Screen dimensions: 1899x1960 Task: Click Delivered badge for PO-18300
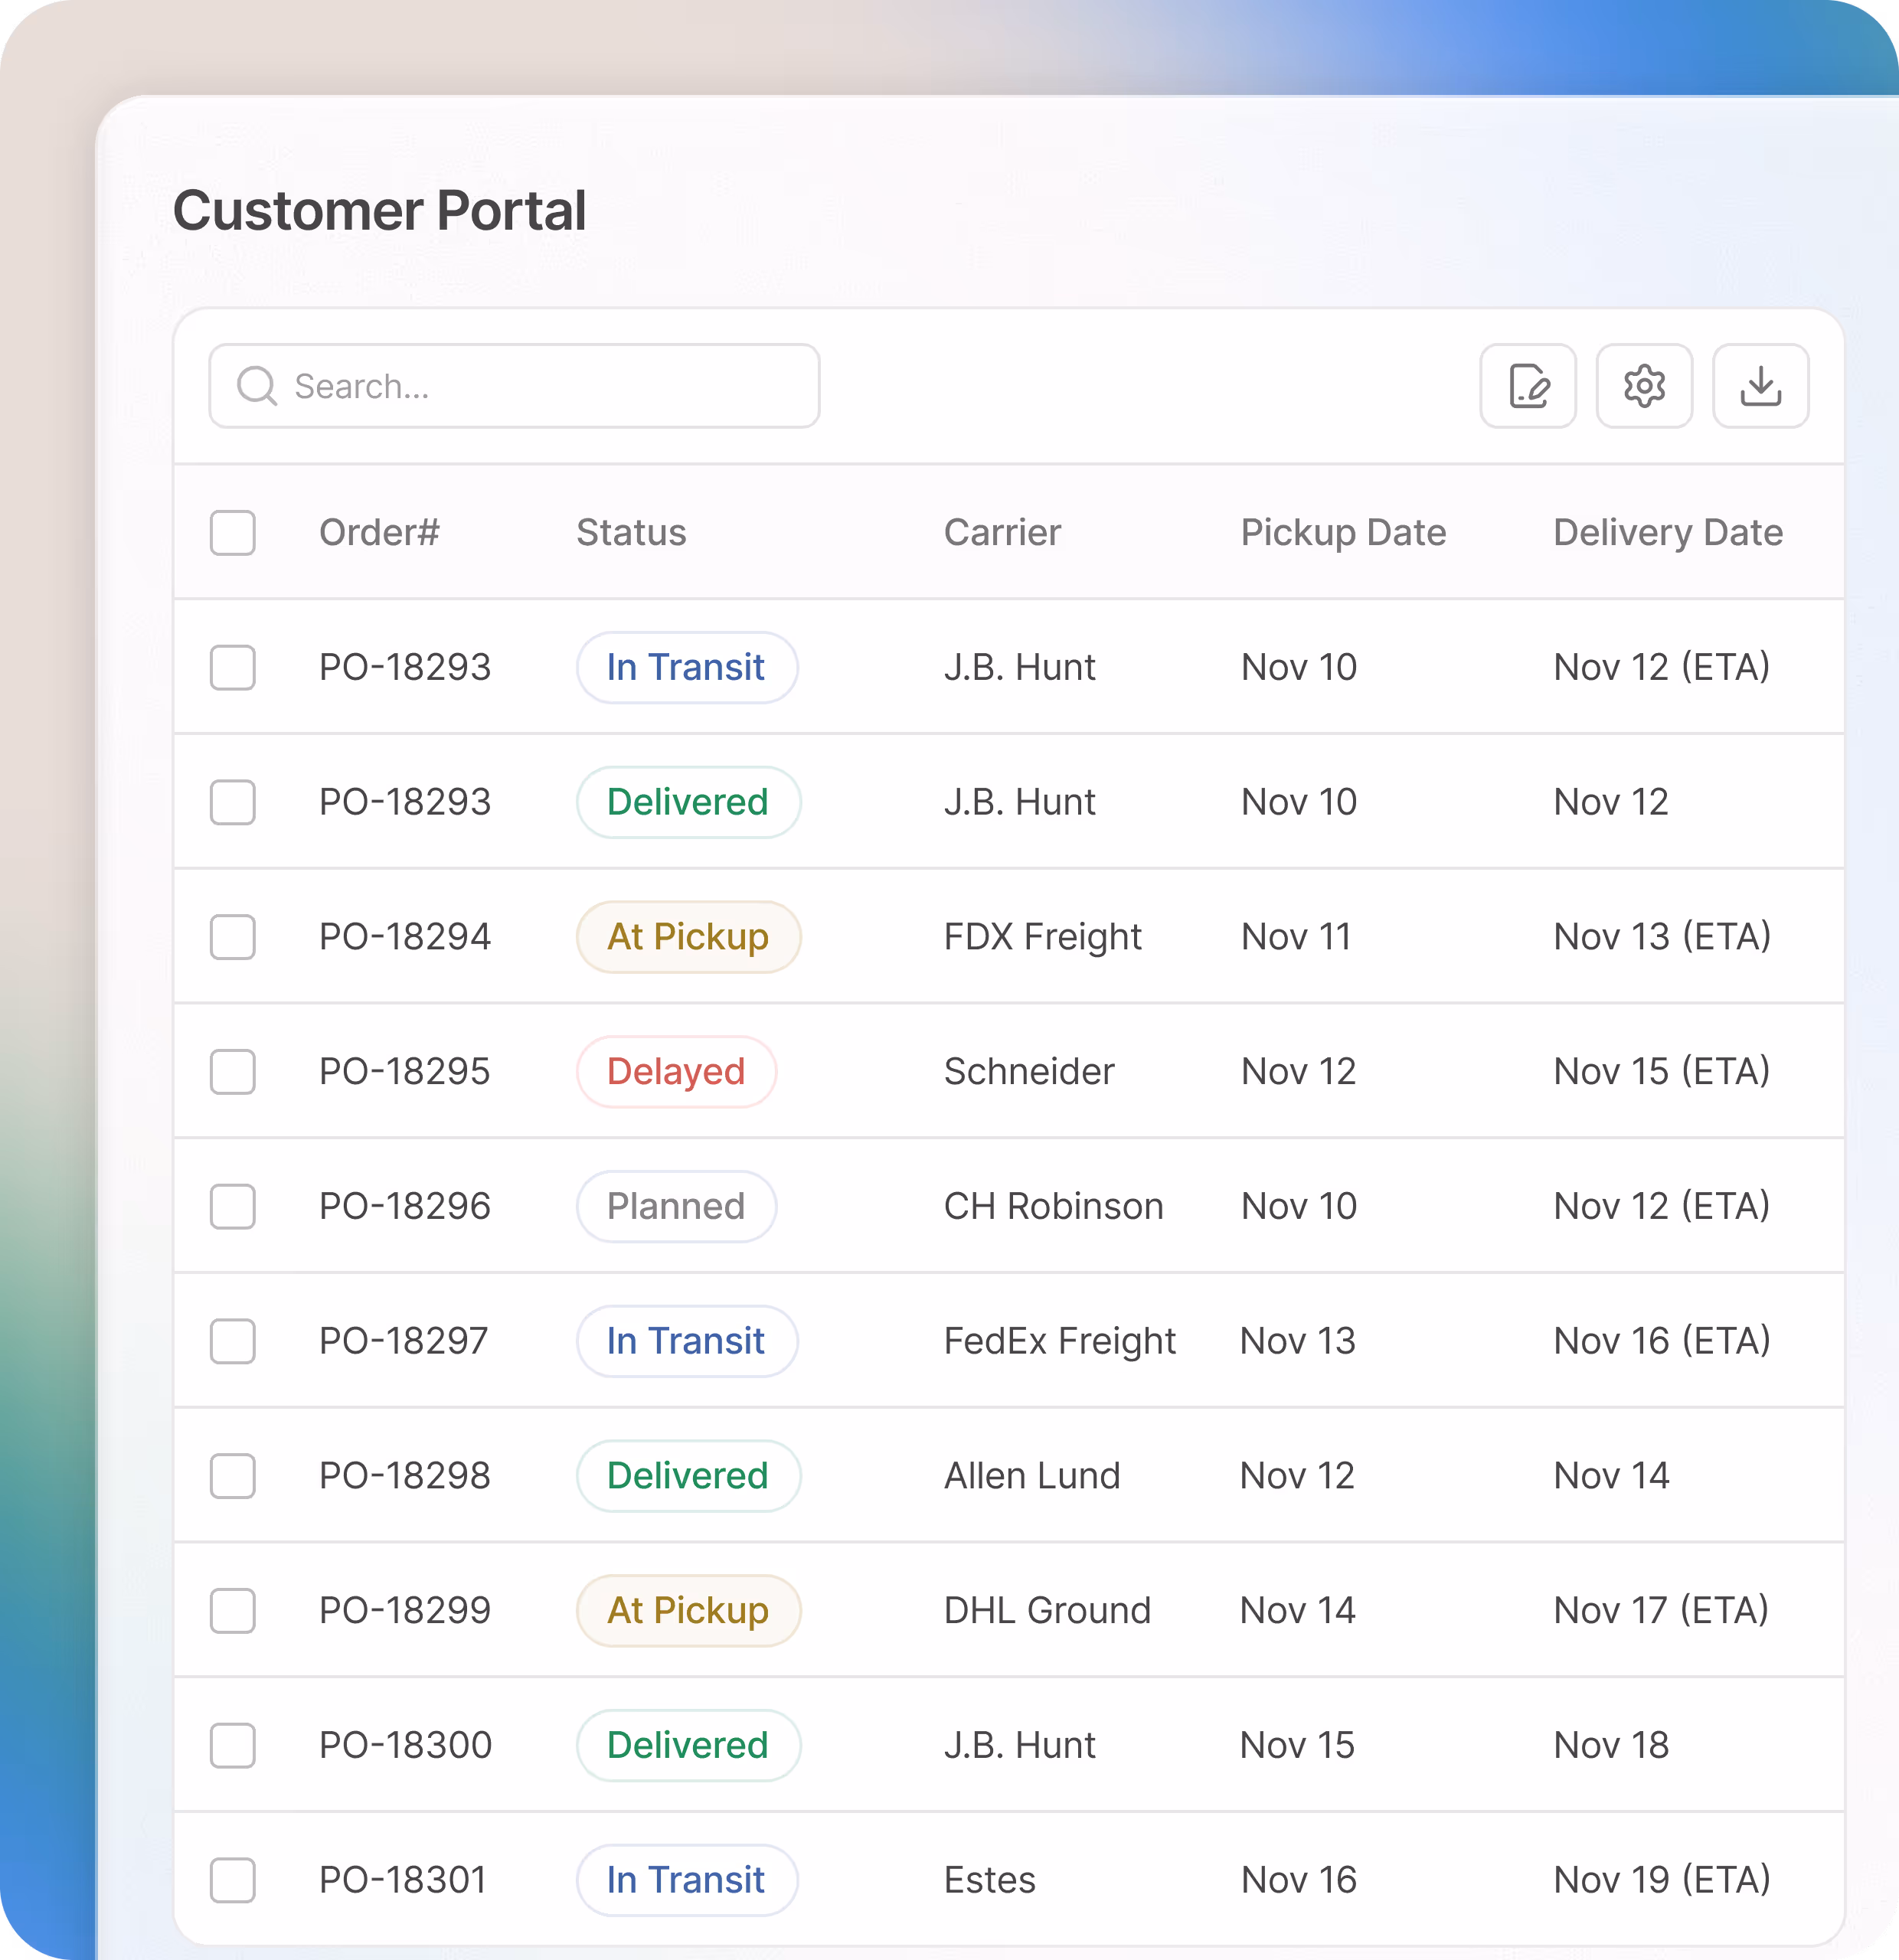[x=688, y=1745]
